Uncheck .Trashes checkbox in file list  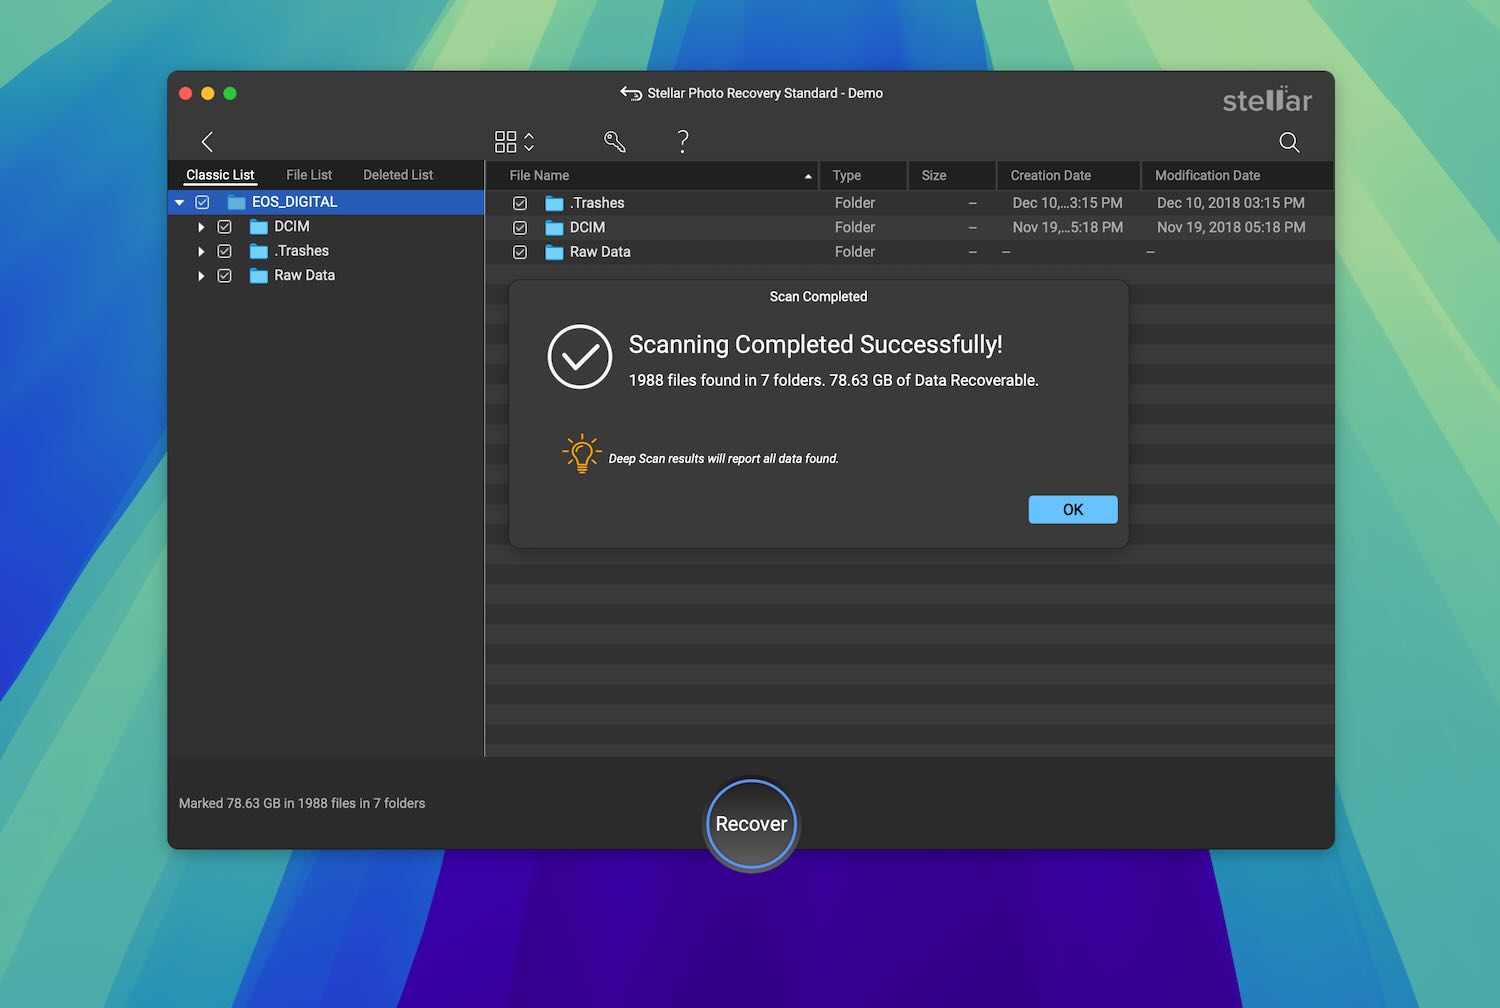(520, 203)
